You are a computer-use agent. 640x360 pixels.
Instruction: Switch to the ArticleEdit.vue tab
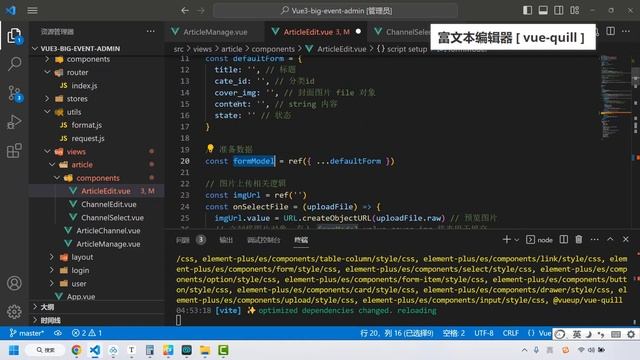316,32
